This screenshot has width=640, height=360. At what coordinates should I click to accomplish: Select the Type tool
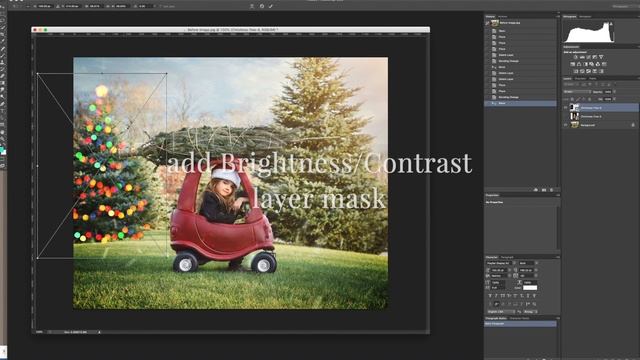coord(2,111)
